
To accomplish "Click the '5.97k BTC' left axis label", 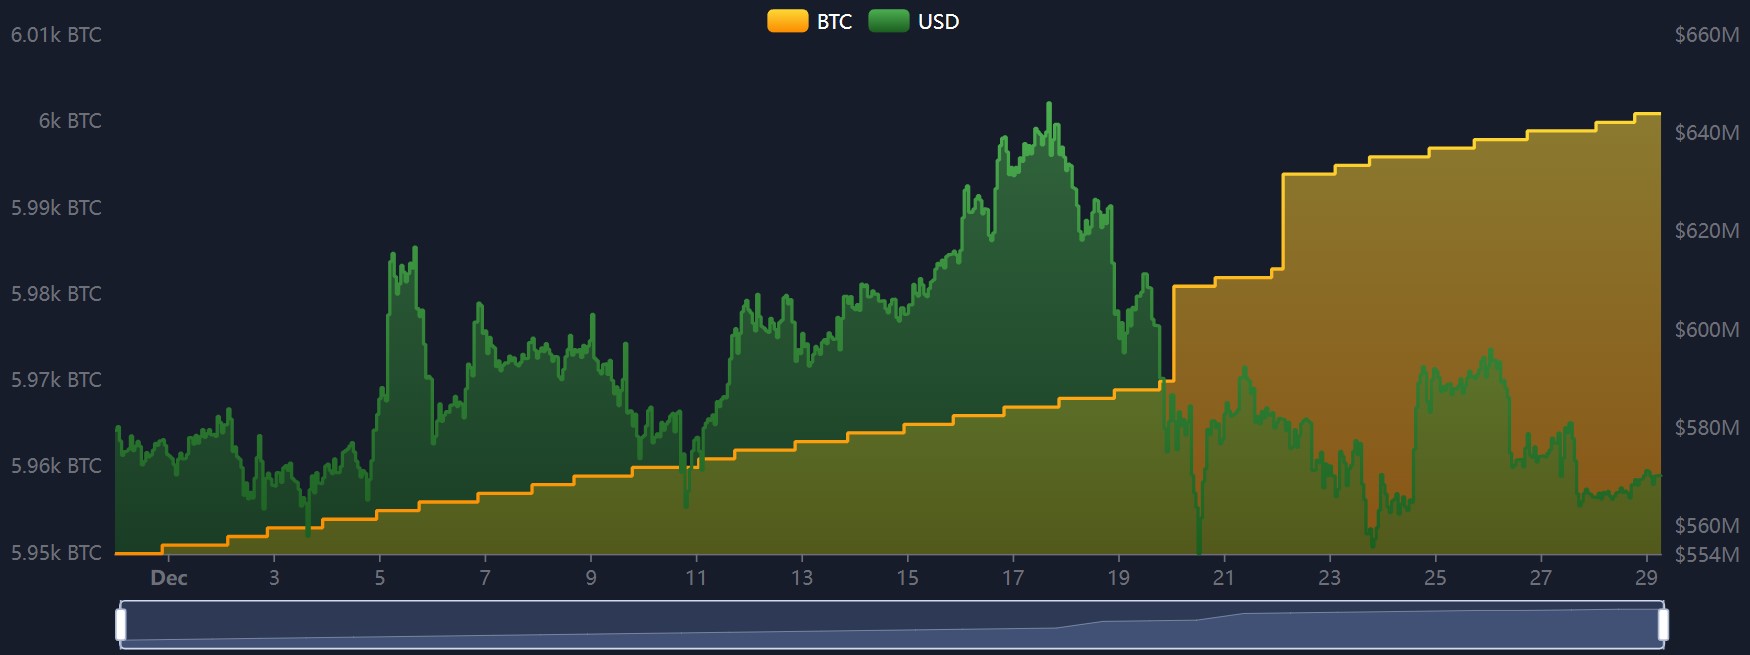I will point(56,380).
